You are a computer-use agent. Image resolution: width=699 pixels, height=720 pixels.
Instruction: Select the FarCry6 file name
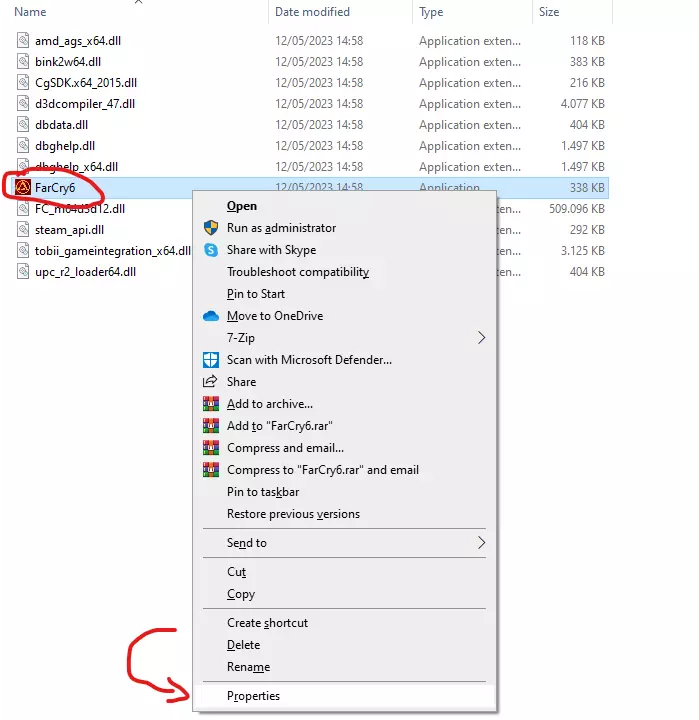pos(55,187)
